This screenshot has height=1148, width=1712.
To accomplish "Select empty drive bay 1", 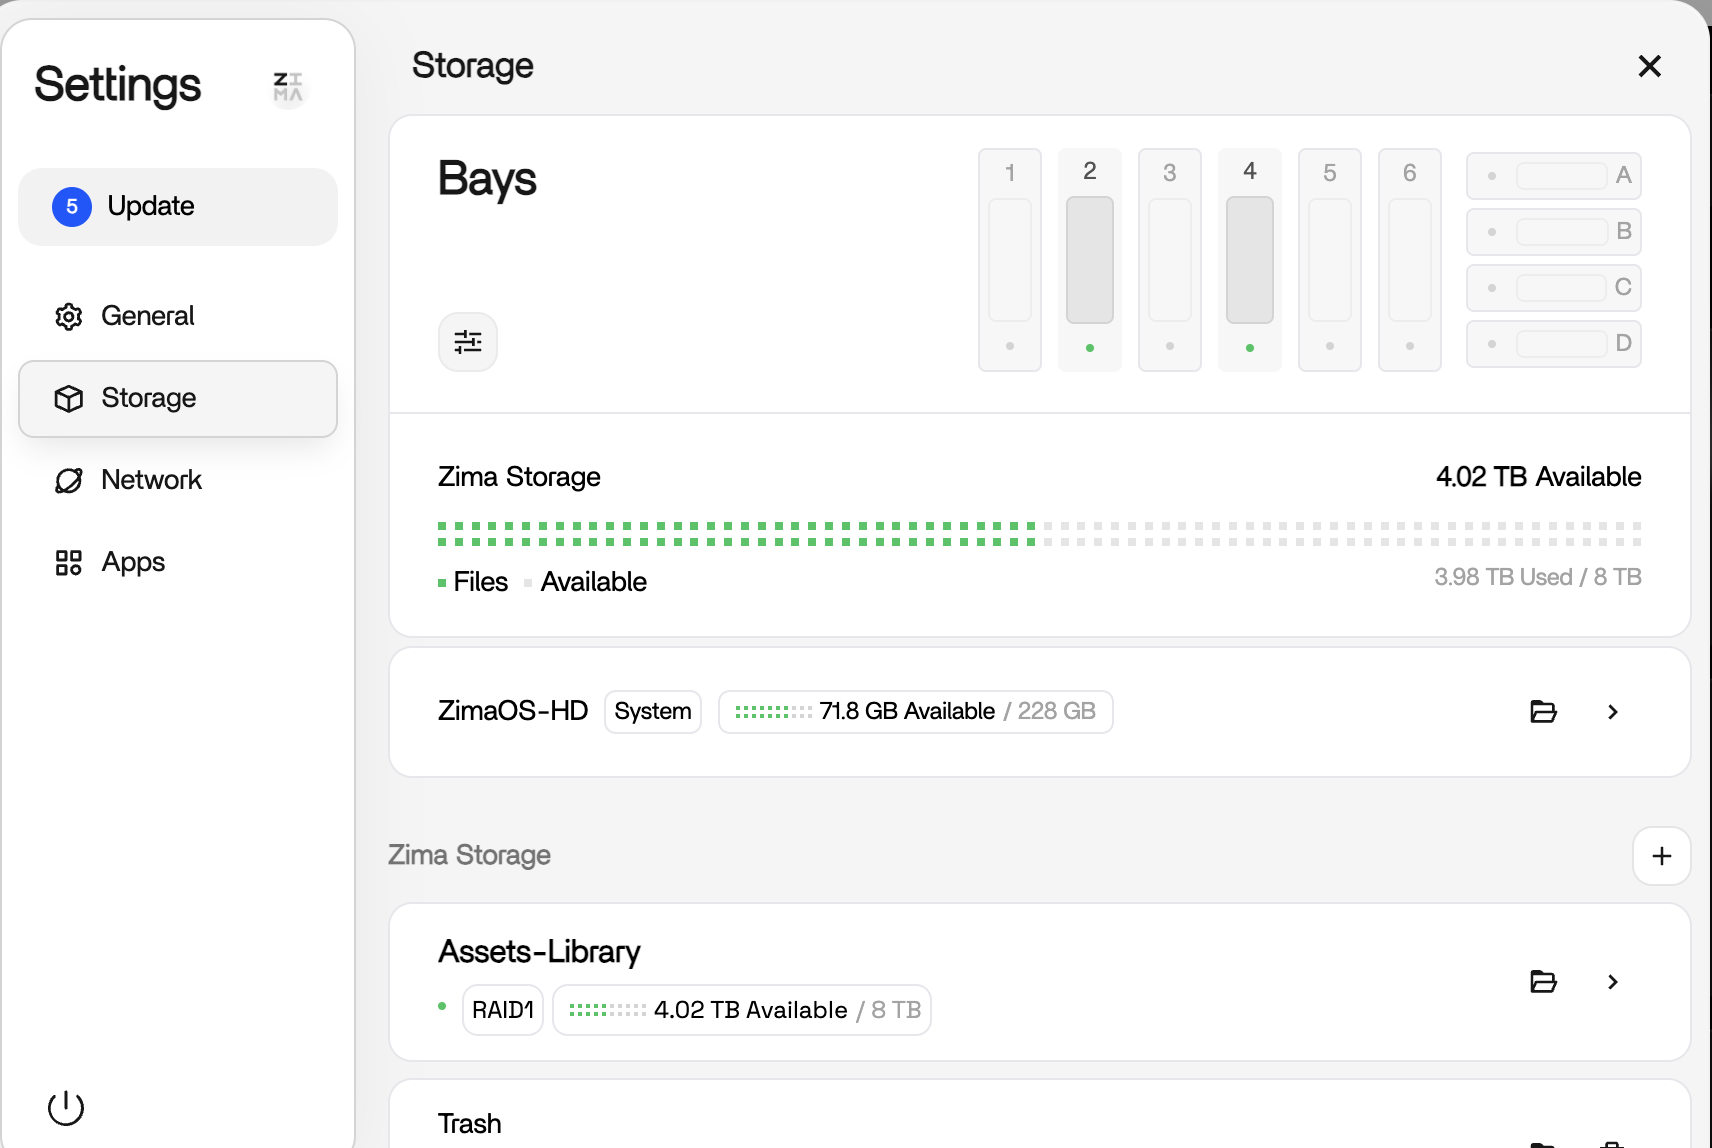I will click(x=1009, y=260).
